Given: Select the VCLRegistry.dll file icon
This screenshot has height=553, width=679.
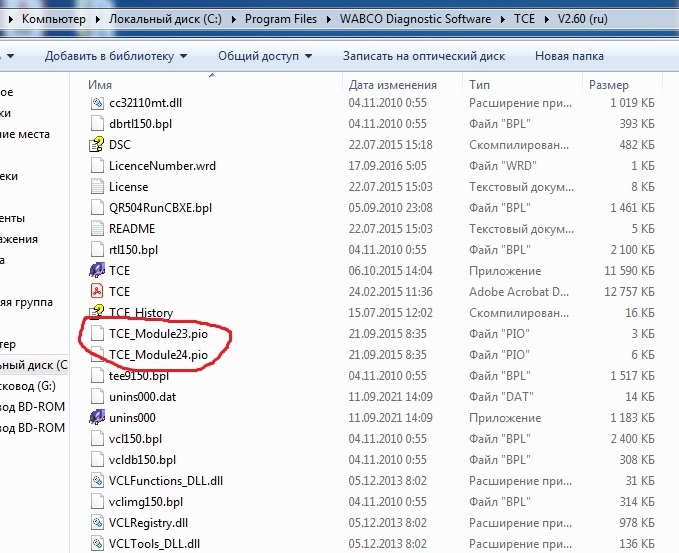Looking at the screenshot, I should (x=97, y=523).
